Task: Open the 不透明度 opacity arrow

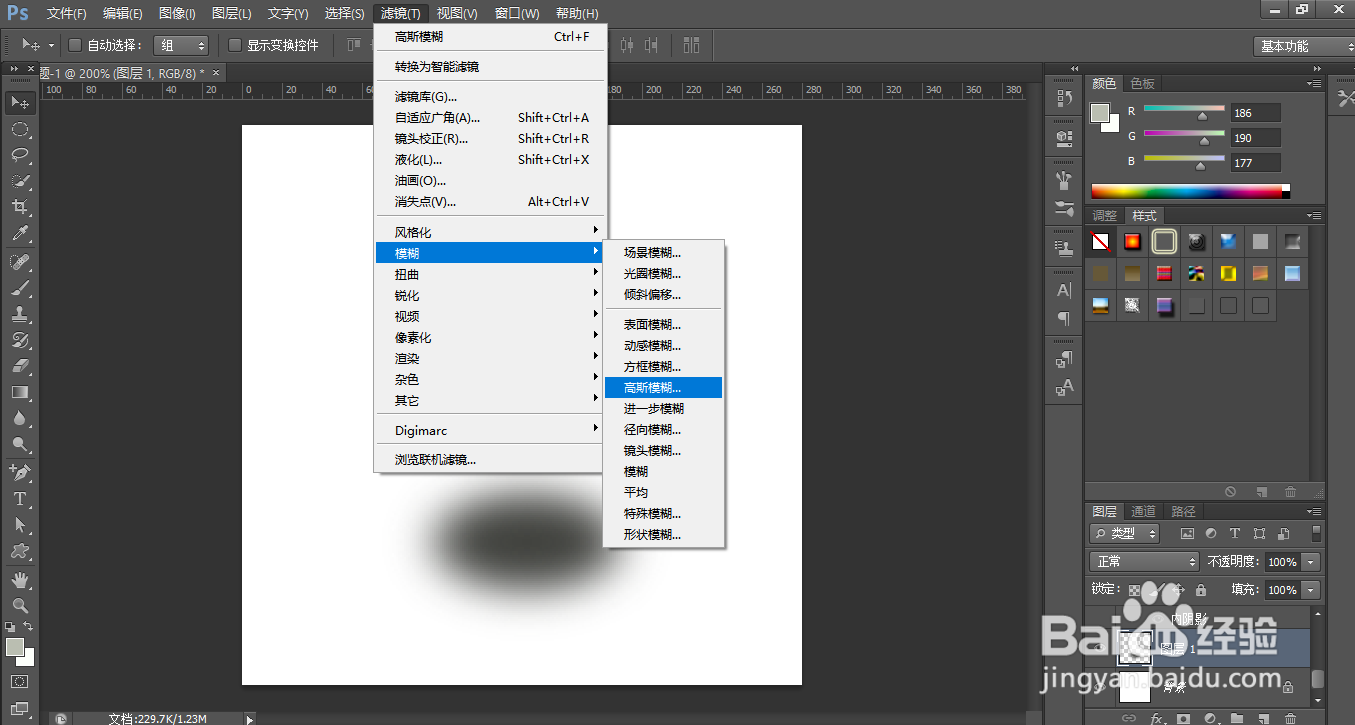Action: [1312, 562]
